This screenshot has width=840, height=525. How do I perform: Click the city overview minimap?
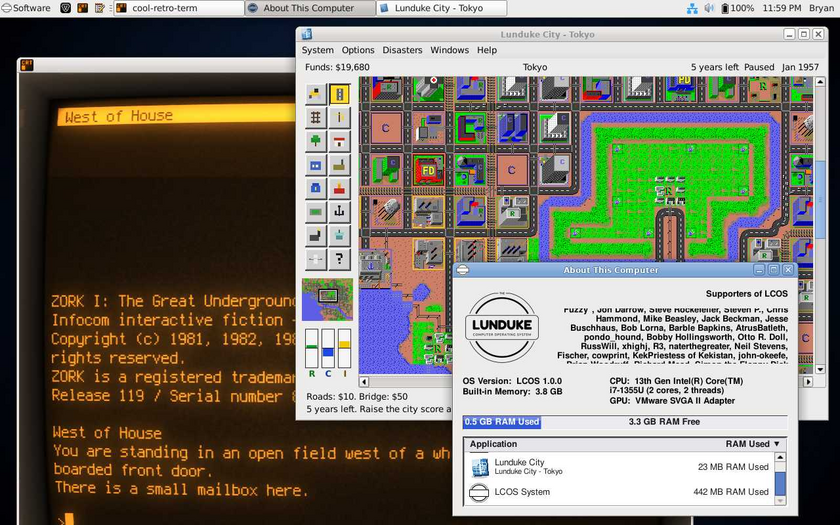coord(327,299)
